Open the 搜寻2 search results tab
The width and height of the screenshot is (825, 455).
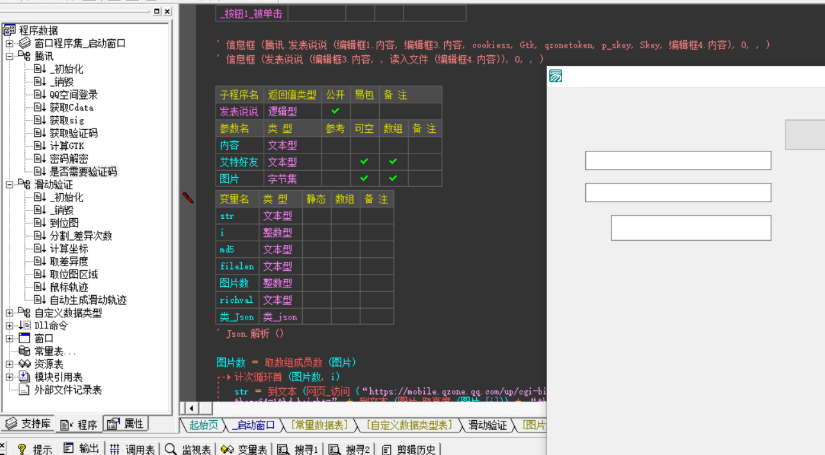tap(349, 449)
